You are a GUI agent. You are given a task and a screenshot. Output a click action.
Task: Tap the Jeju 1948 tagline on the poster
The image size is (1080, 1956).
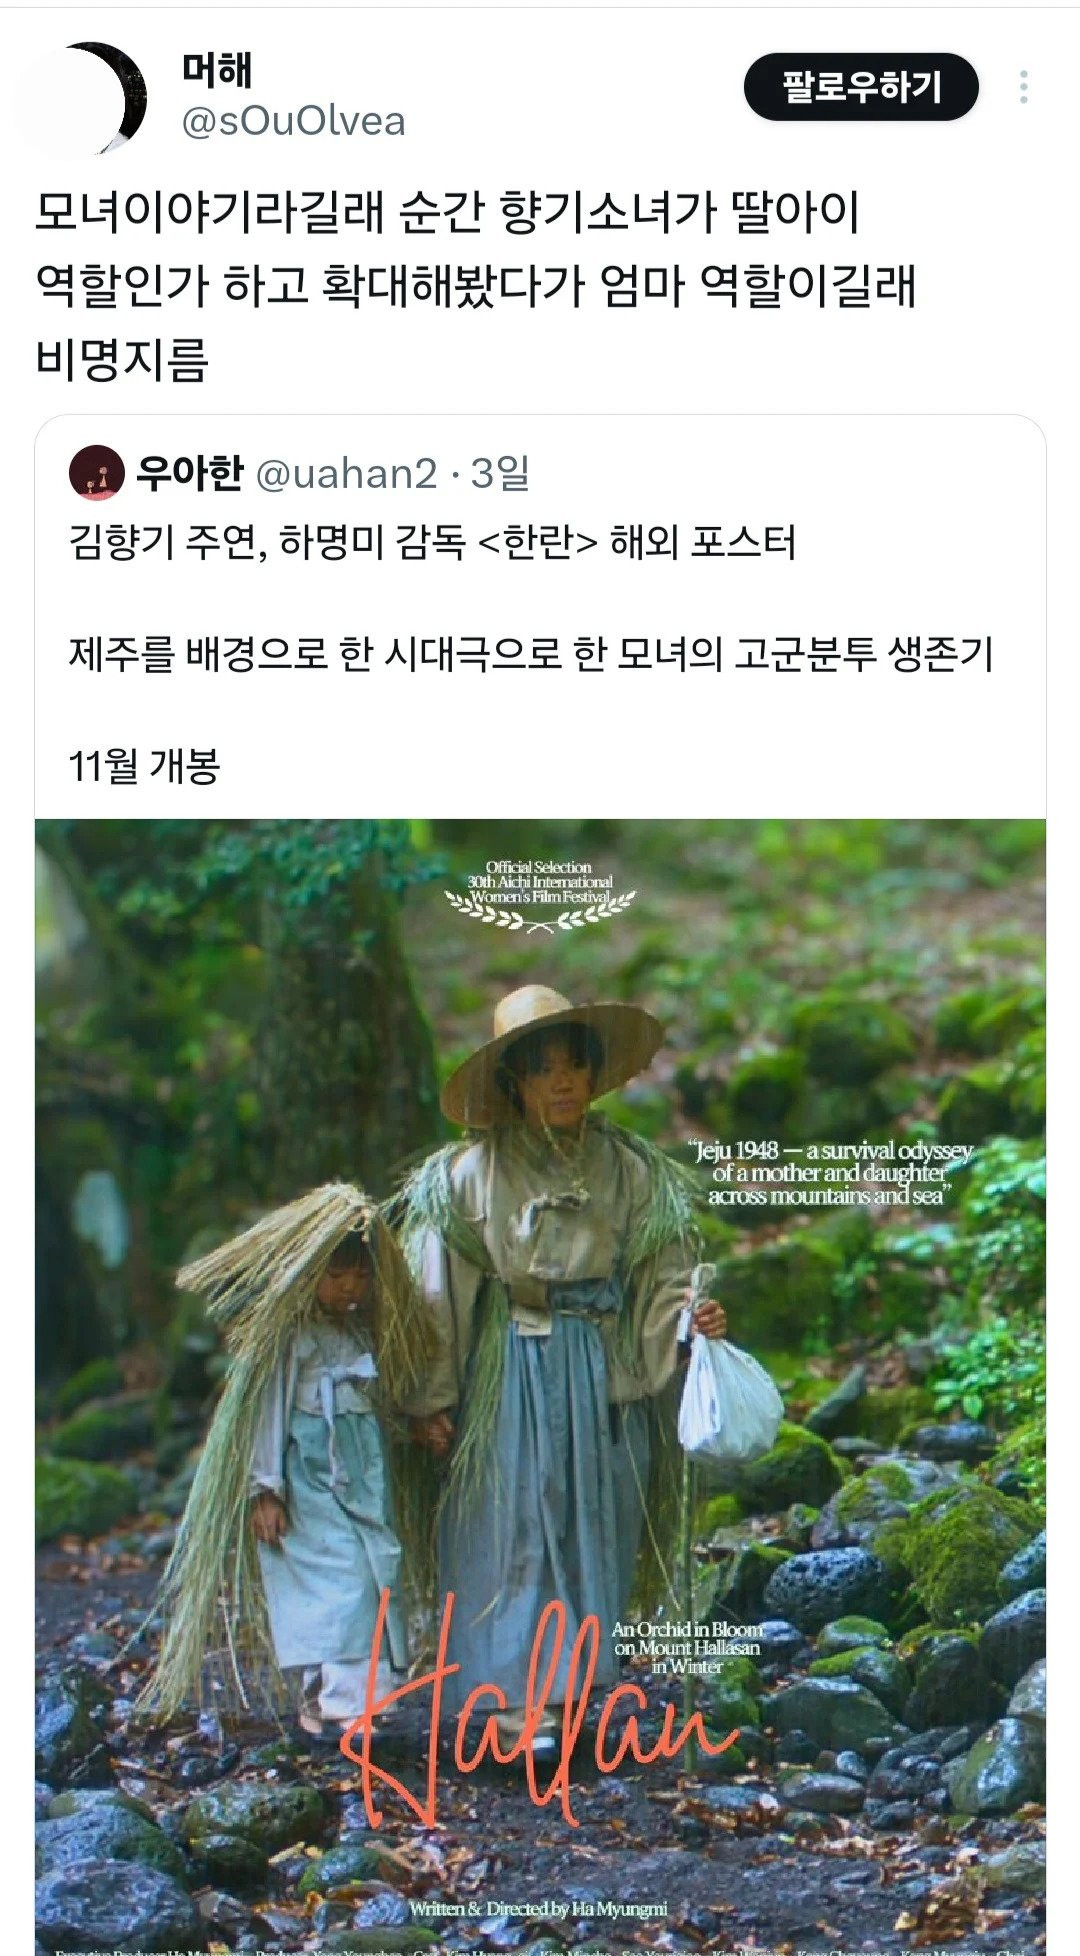830,1173
